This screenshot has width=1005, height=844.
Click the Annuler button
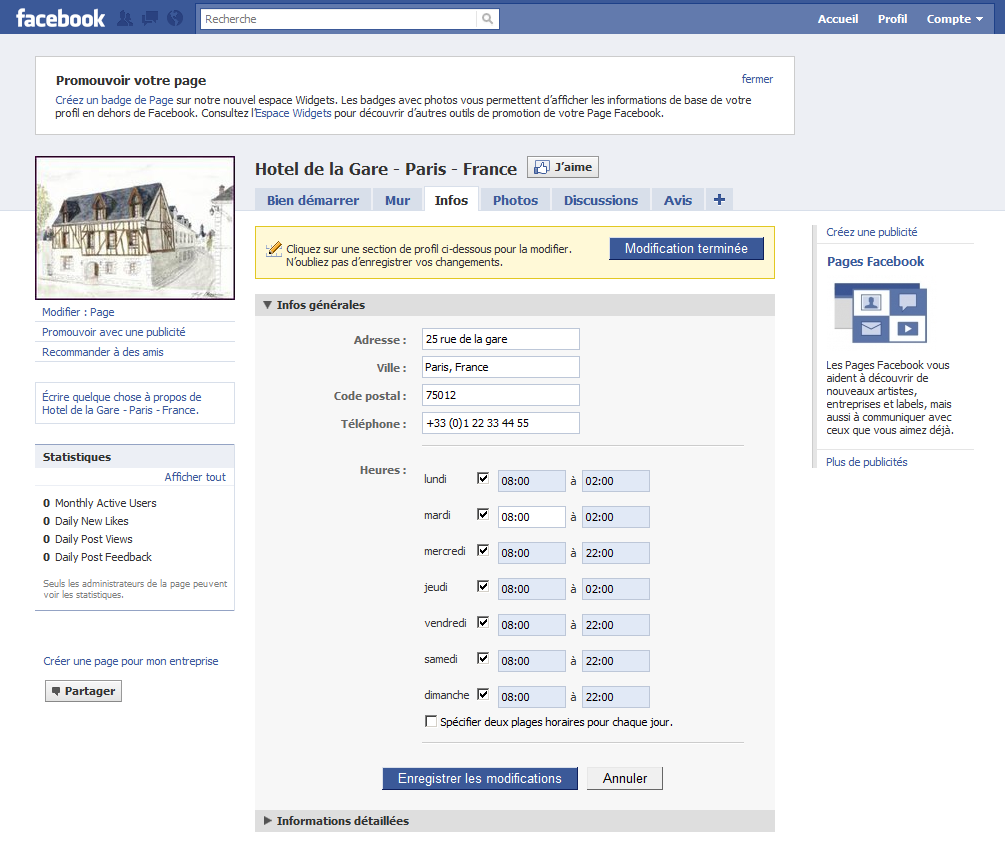(624, 778)
